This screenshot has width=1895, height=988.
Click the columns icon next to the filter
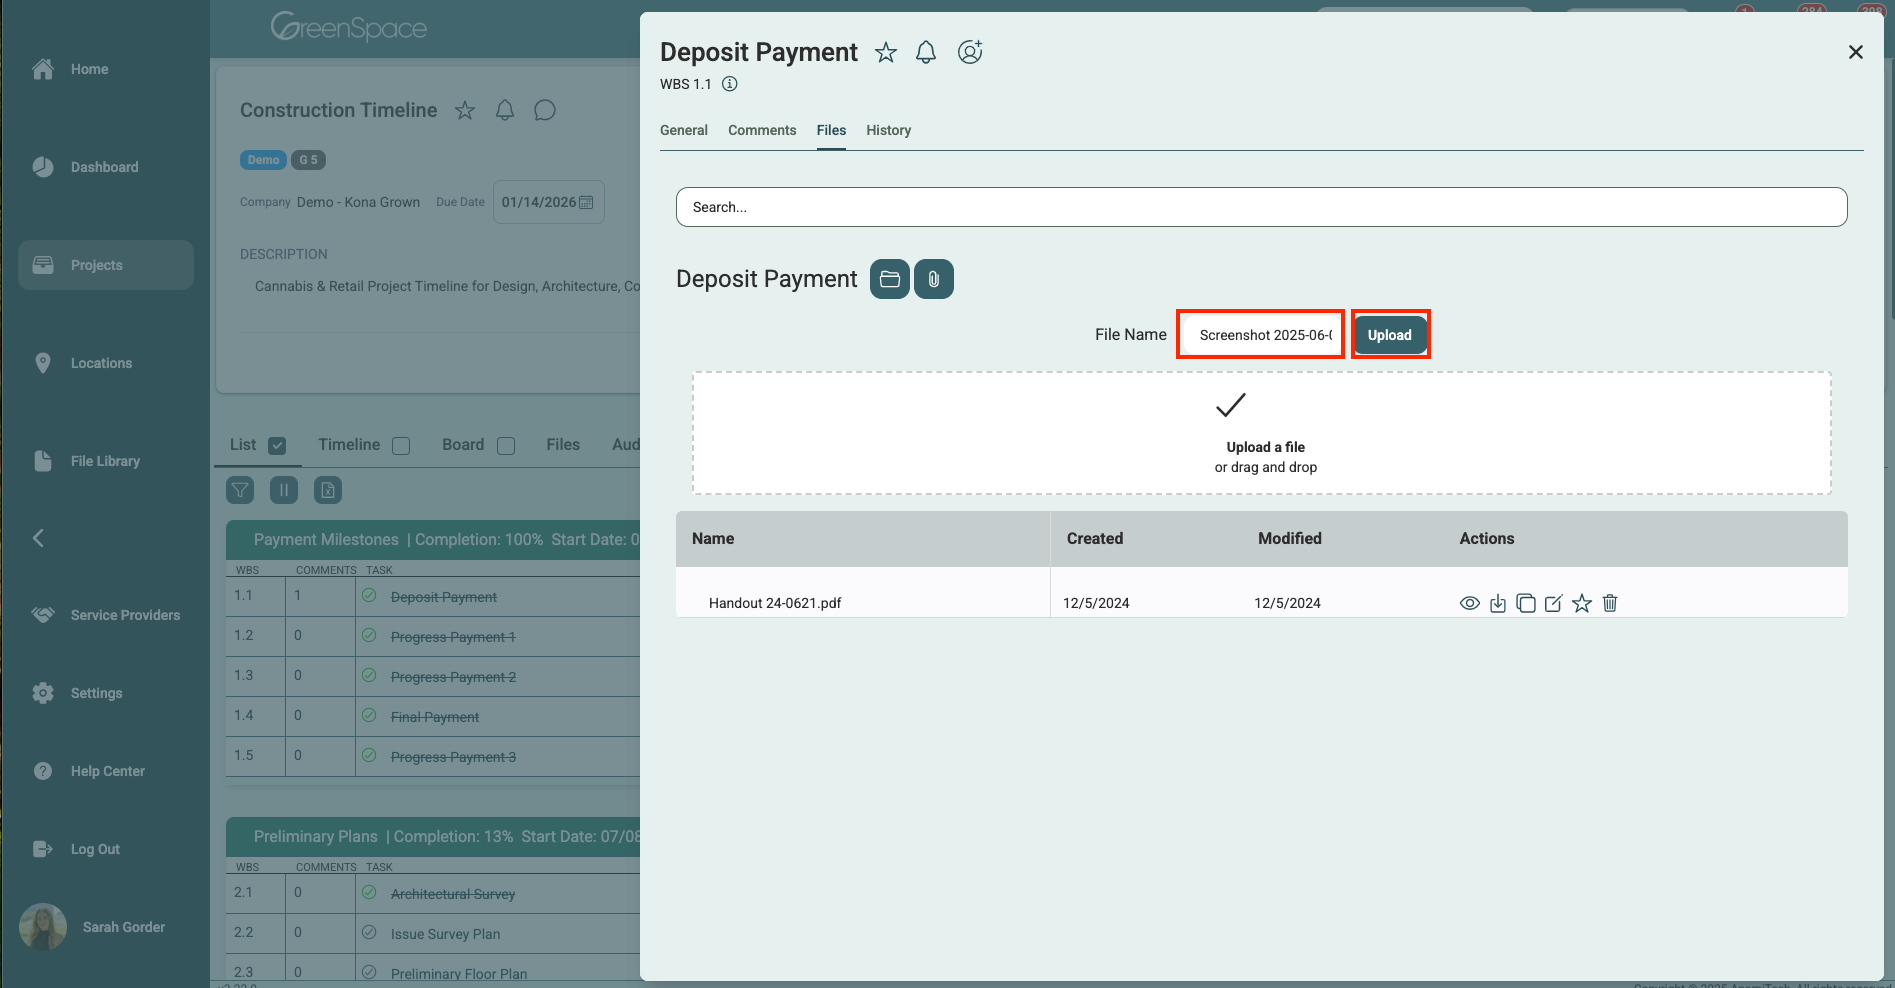tap(284, 490)
